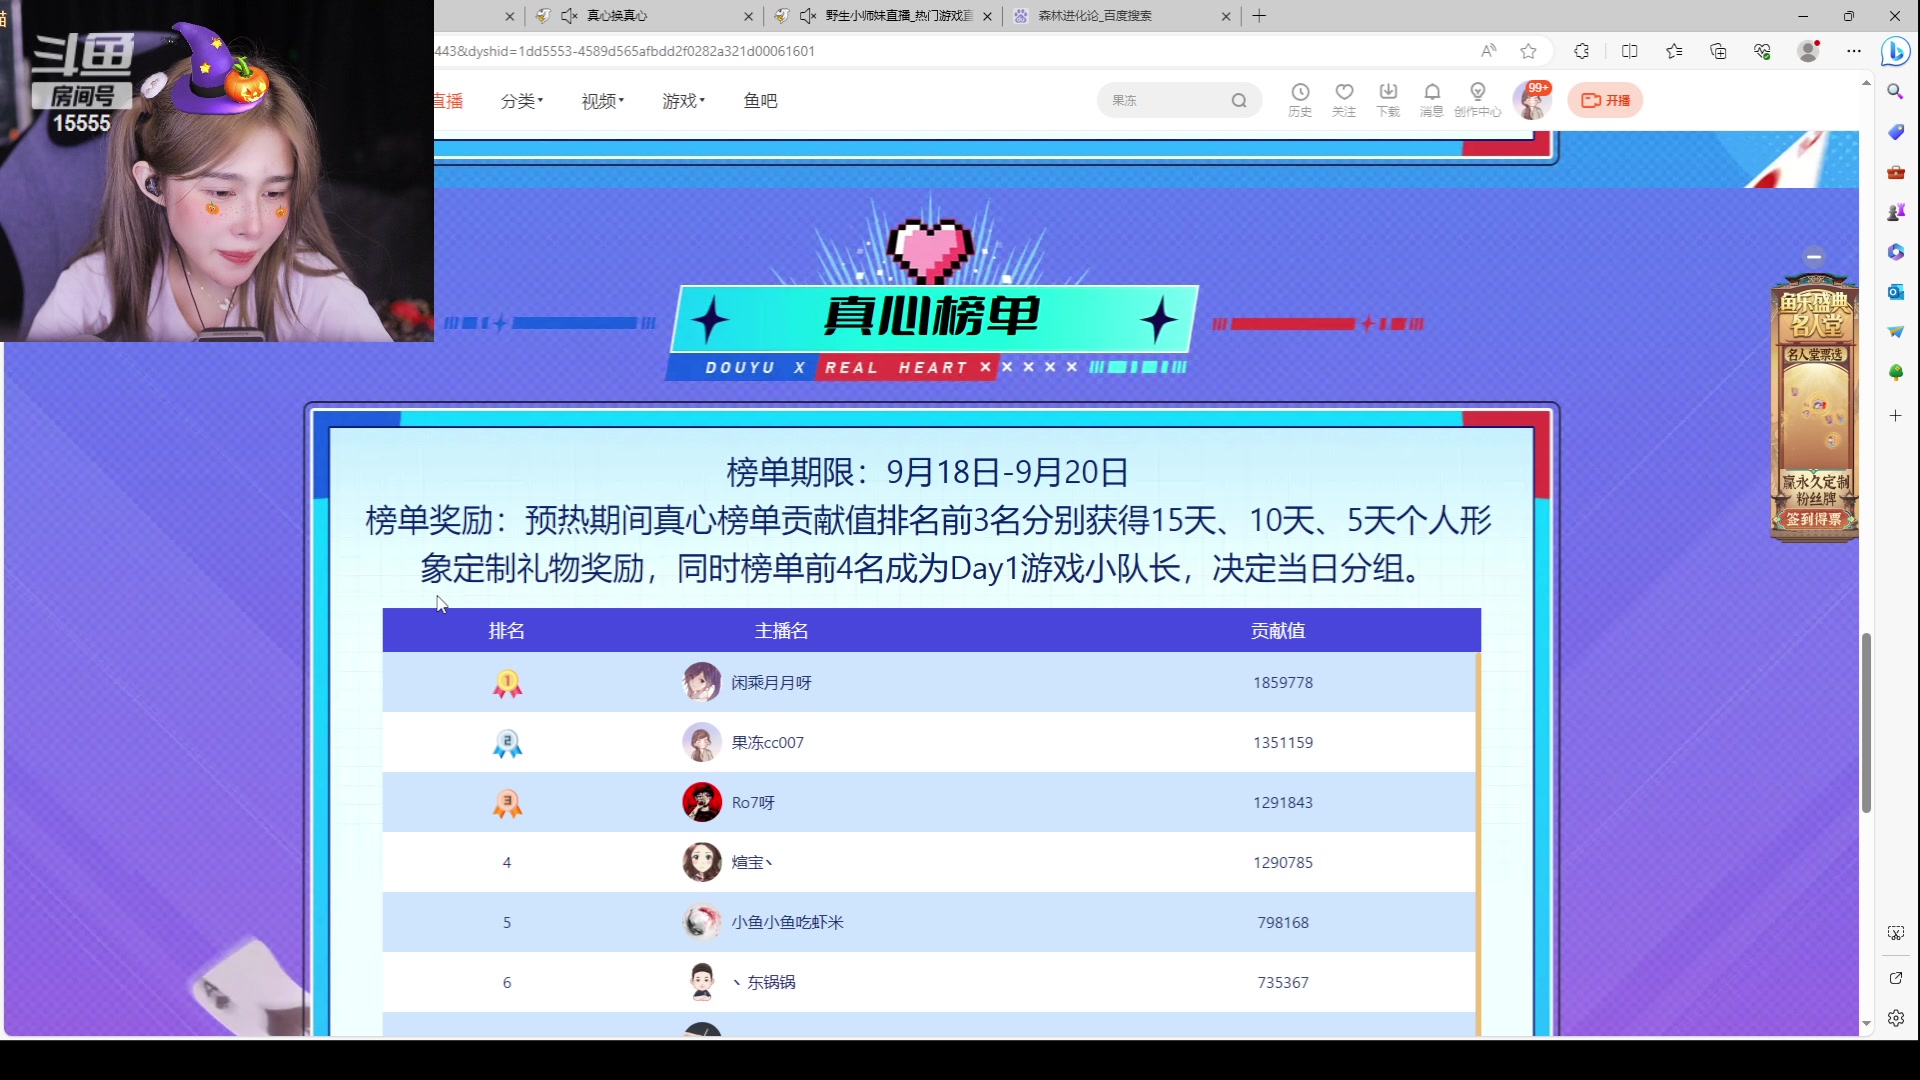Click 签到得票 on the floating widget

click(x=1813, y=519)
